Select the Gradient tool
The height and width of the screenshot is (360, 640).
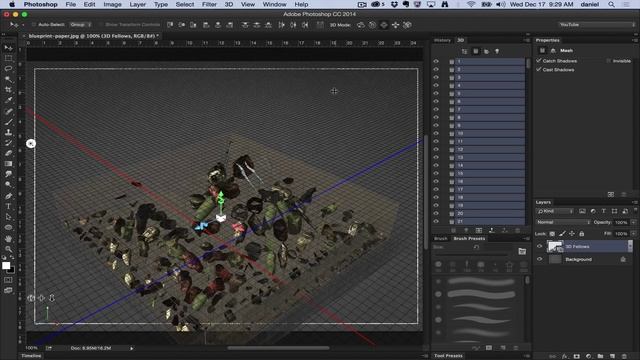pos(8,164)
